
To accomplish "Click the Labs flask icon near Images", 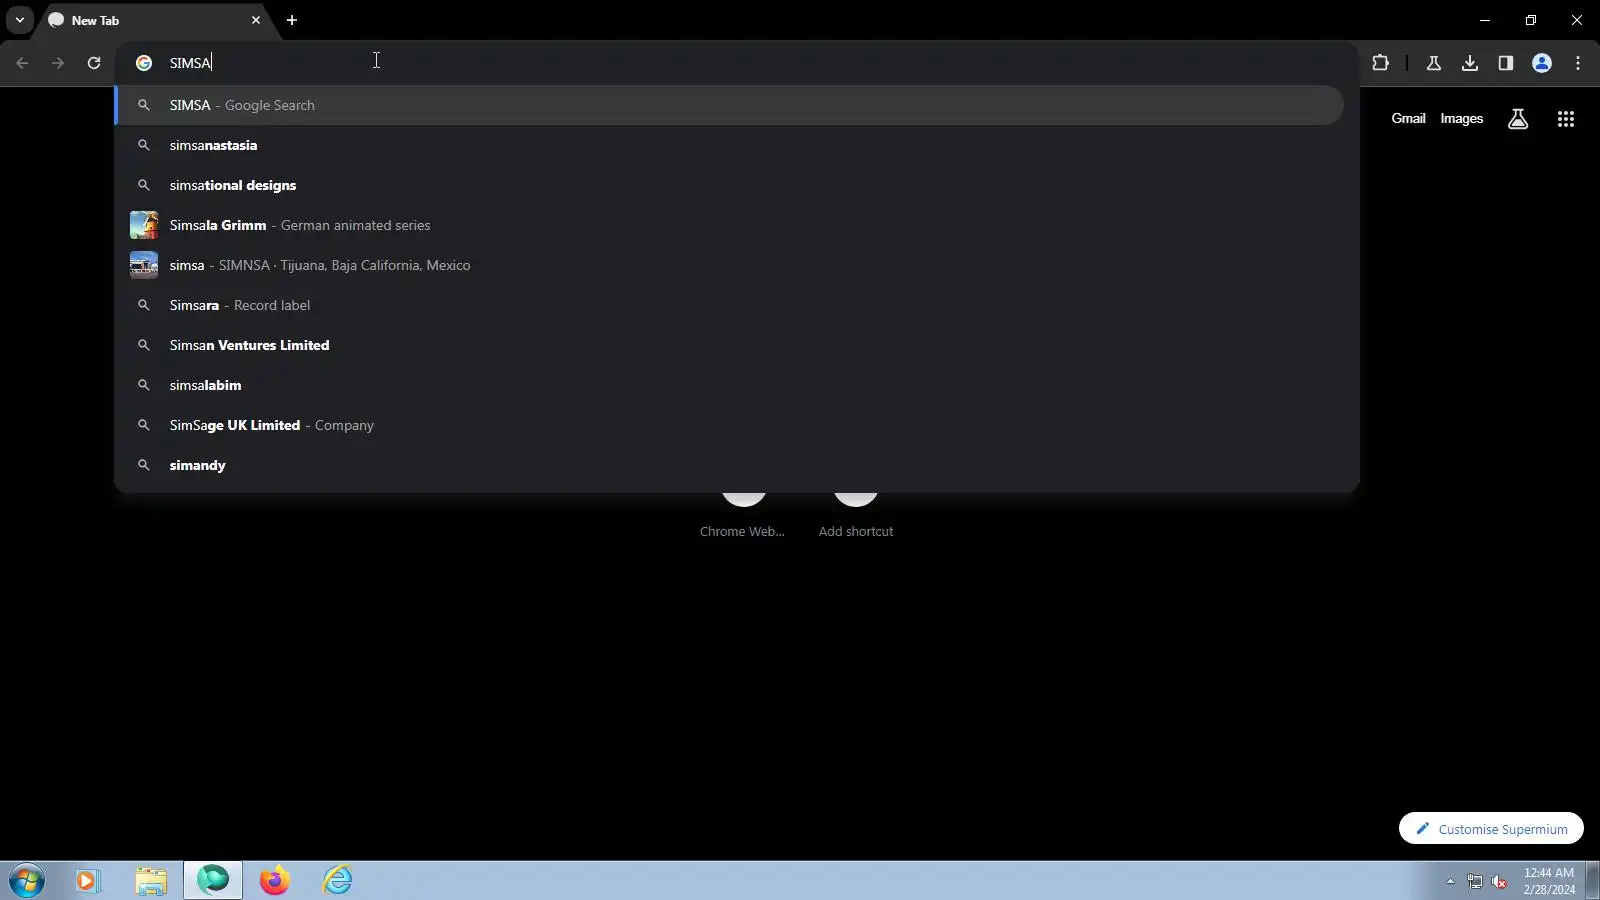I will (x=1518, y=119).
